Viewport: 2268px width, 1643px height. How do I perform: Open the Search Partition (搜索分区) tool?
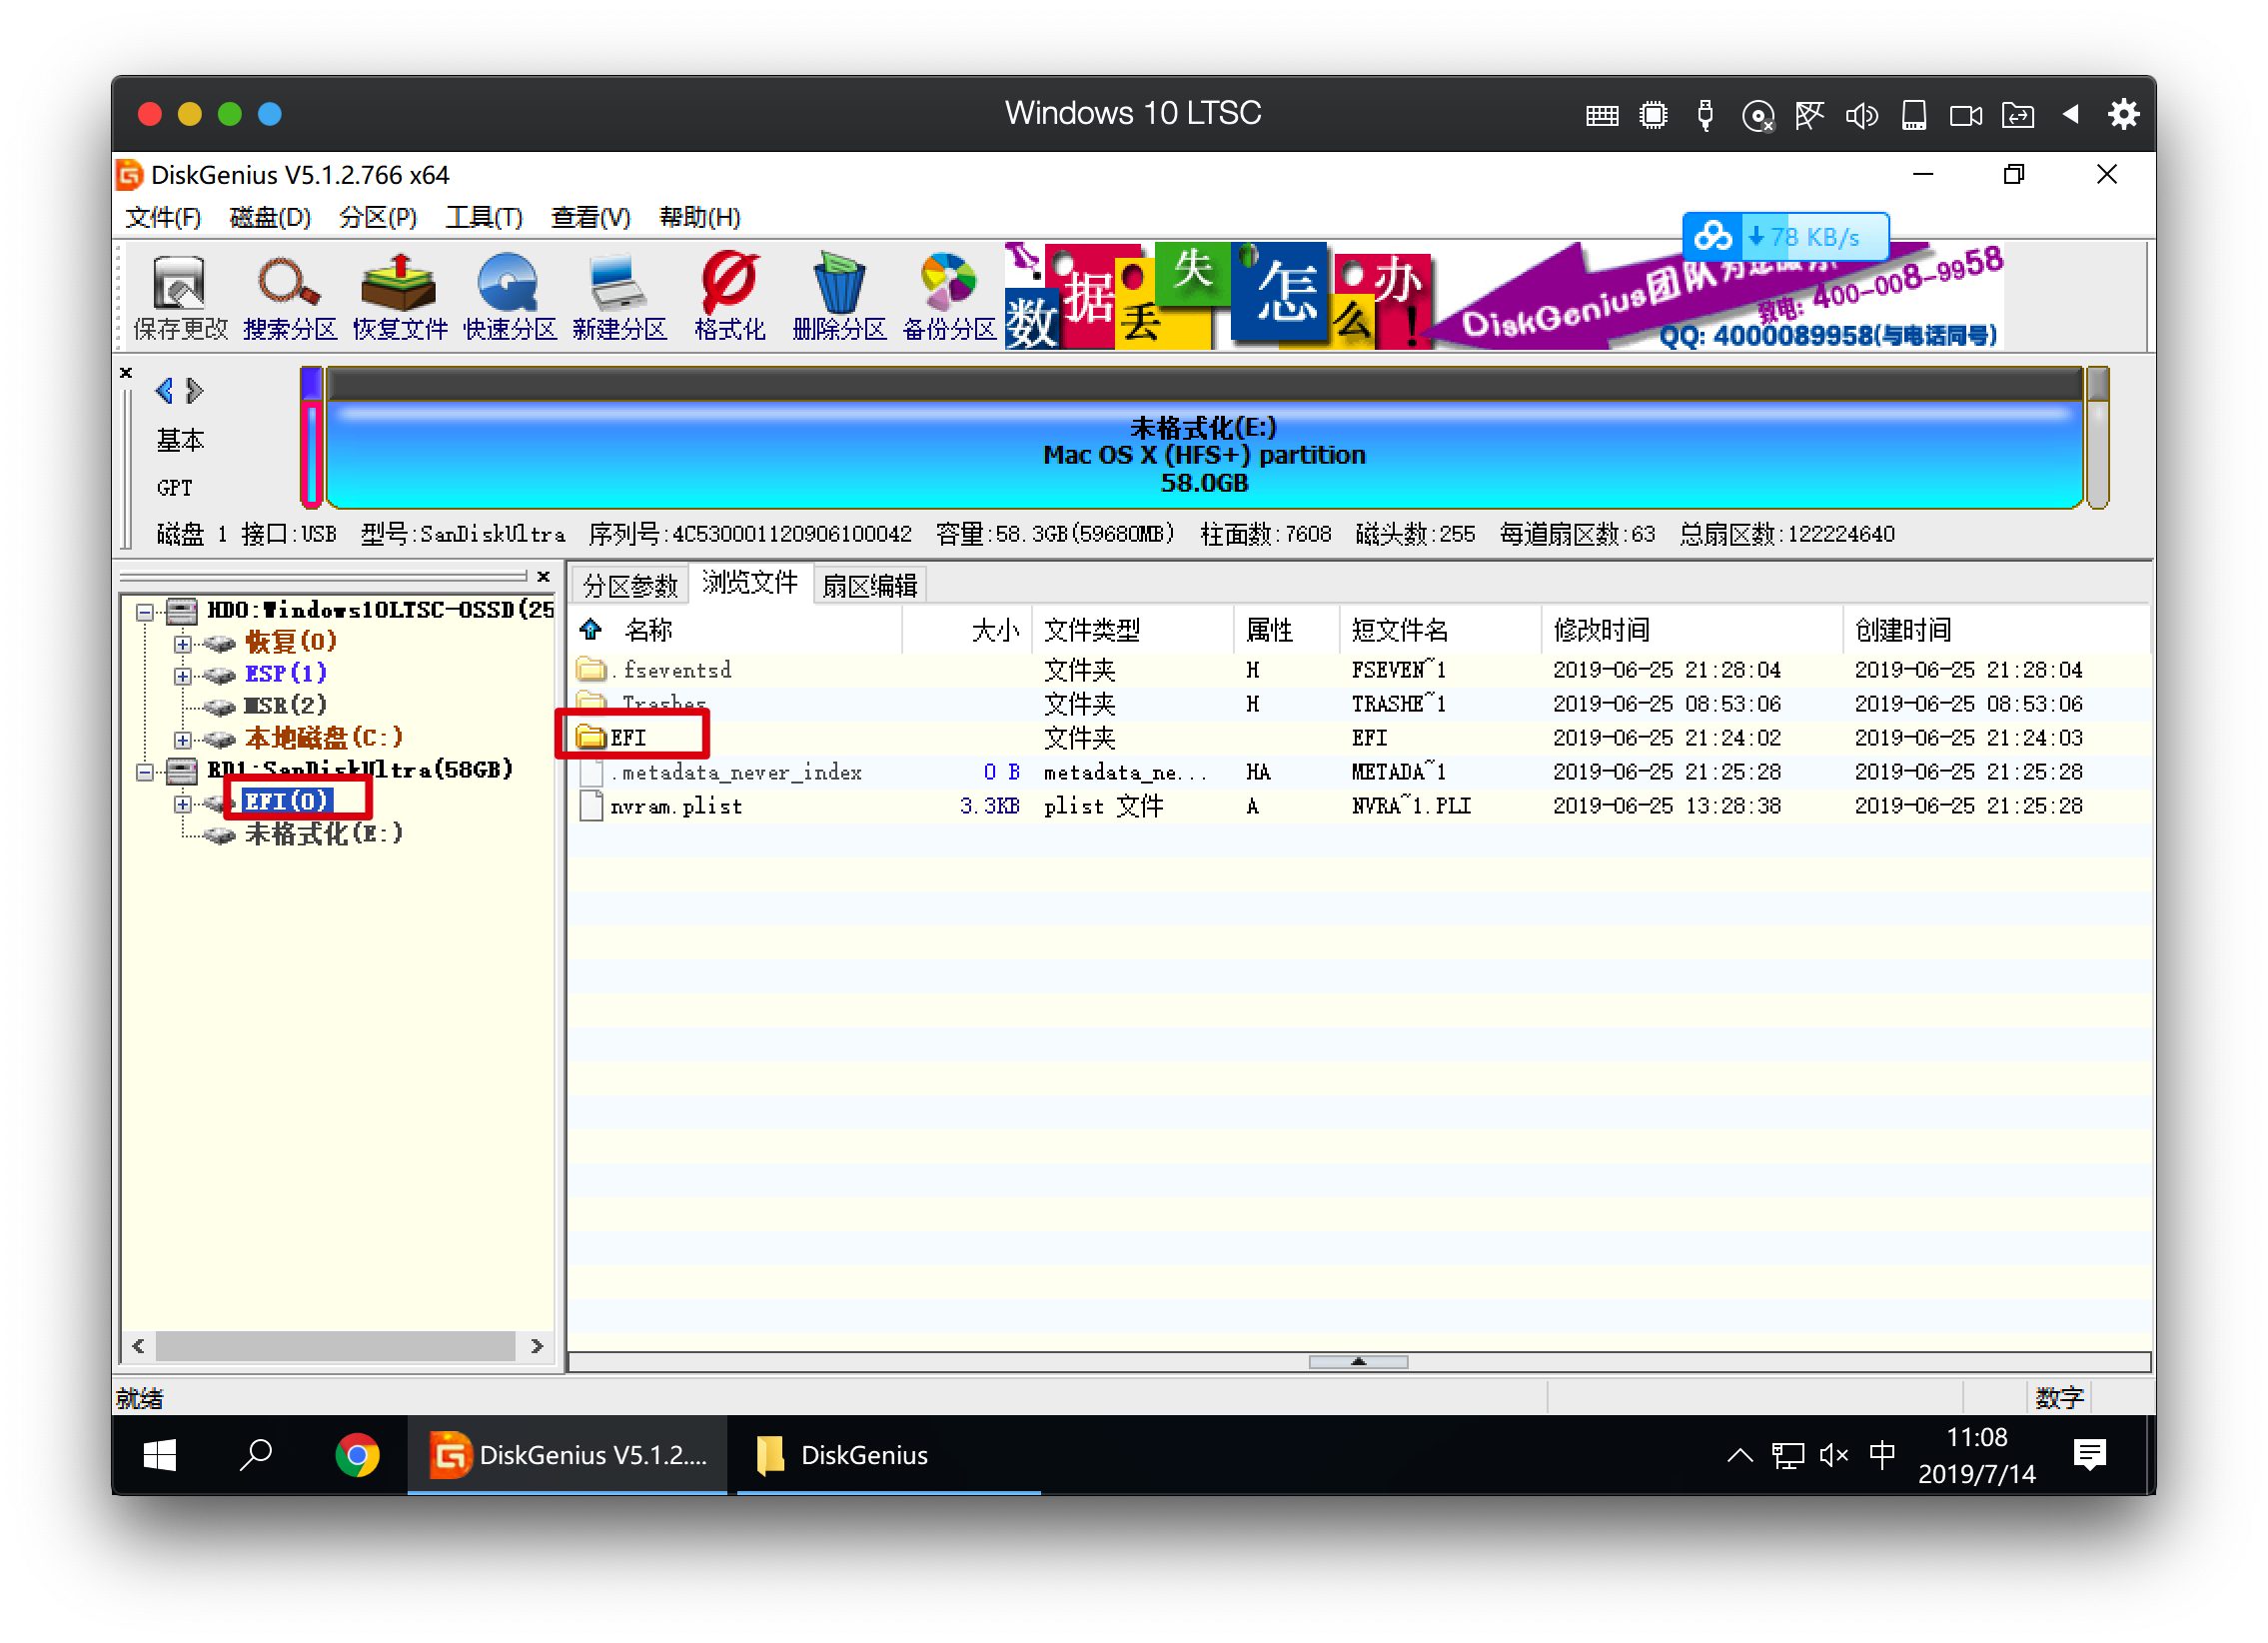[290, 297]
